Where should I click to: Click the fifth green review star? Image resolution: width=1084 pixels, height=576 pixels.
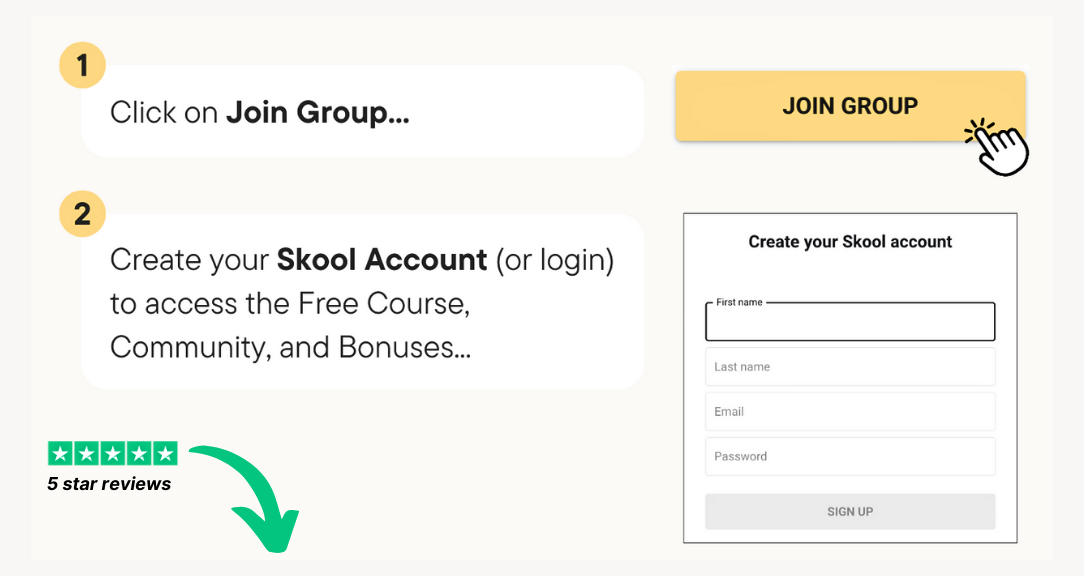point(165,454)
